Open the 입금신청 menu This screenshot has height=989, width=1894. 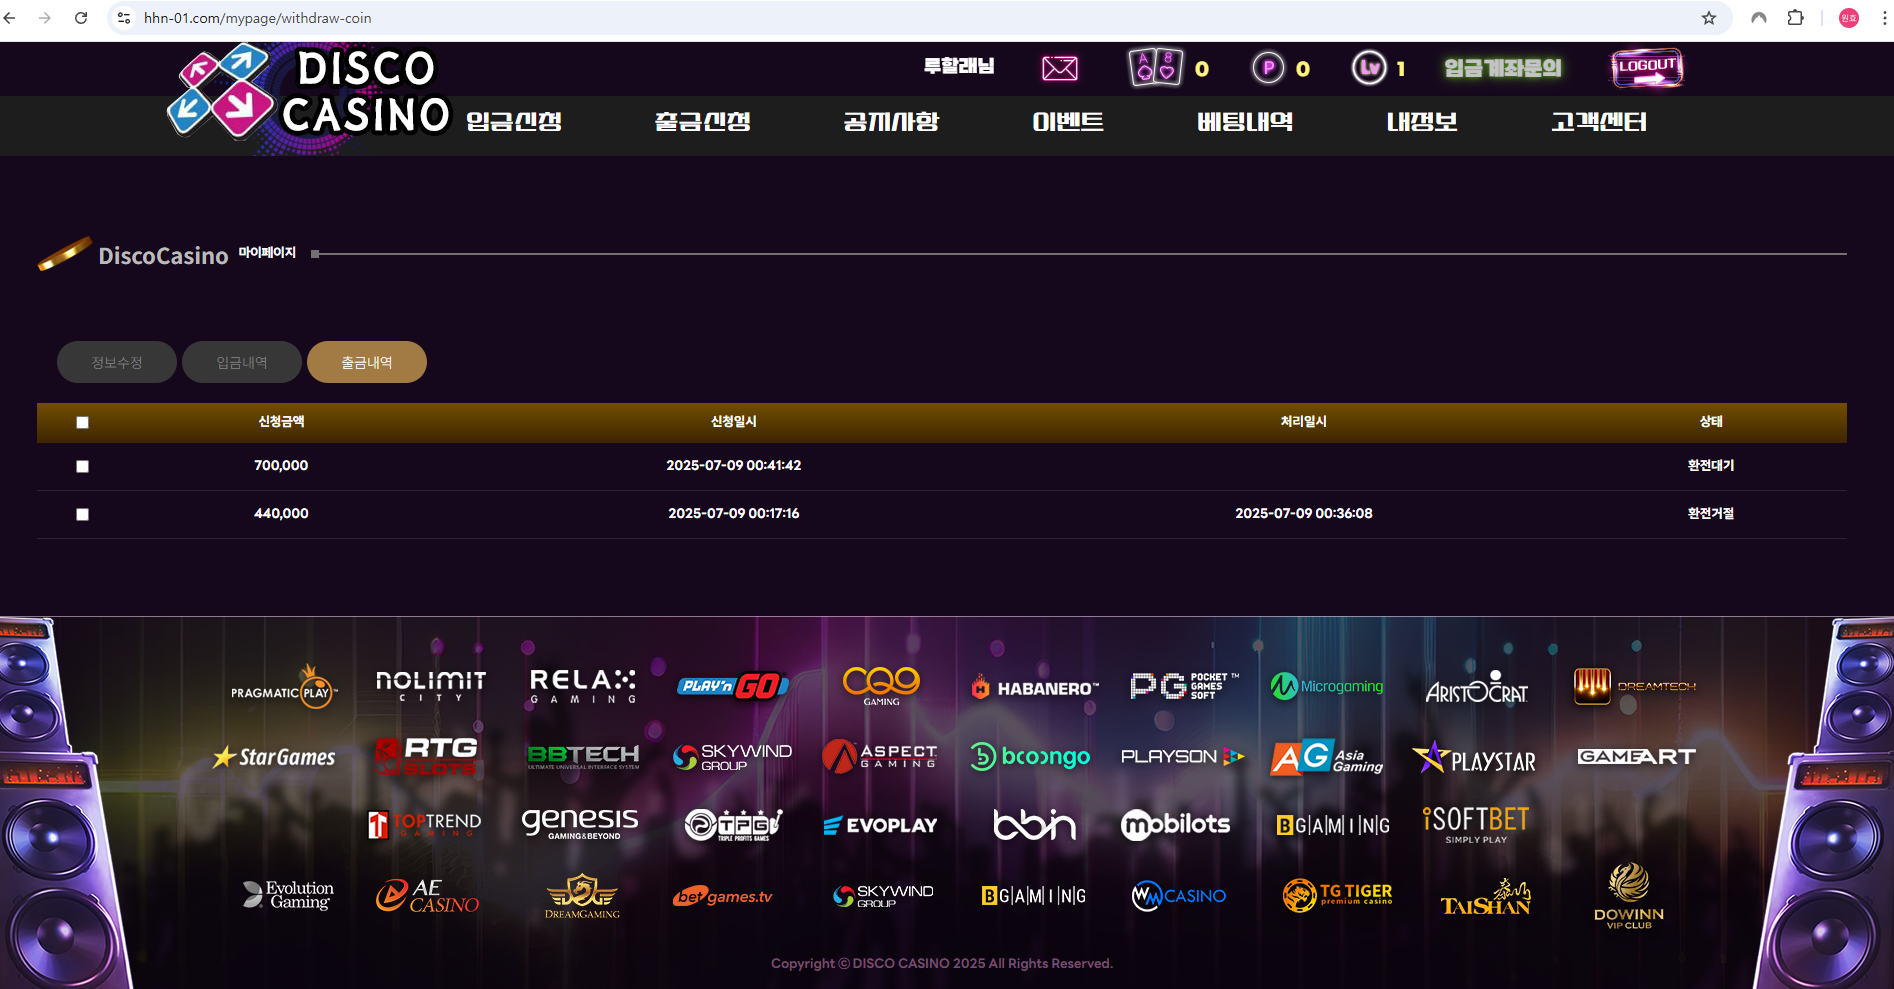tap(514, 122)
